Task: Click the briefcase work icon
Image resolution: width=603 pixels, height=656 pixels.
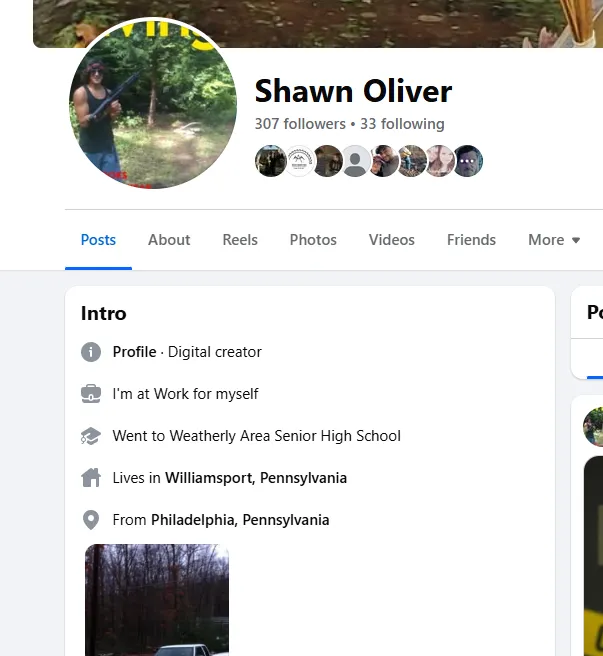Action: (91, 394)
